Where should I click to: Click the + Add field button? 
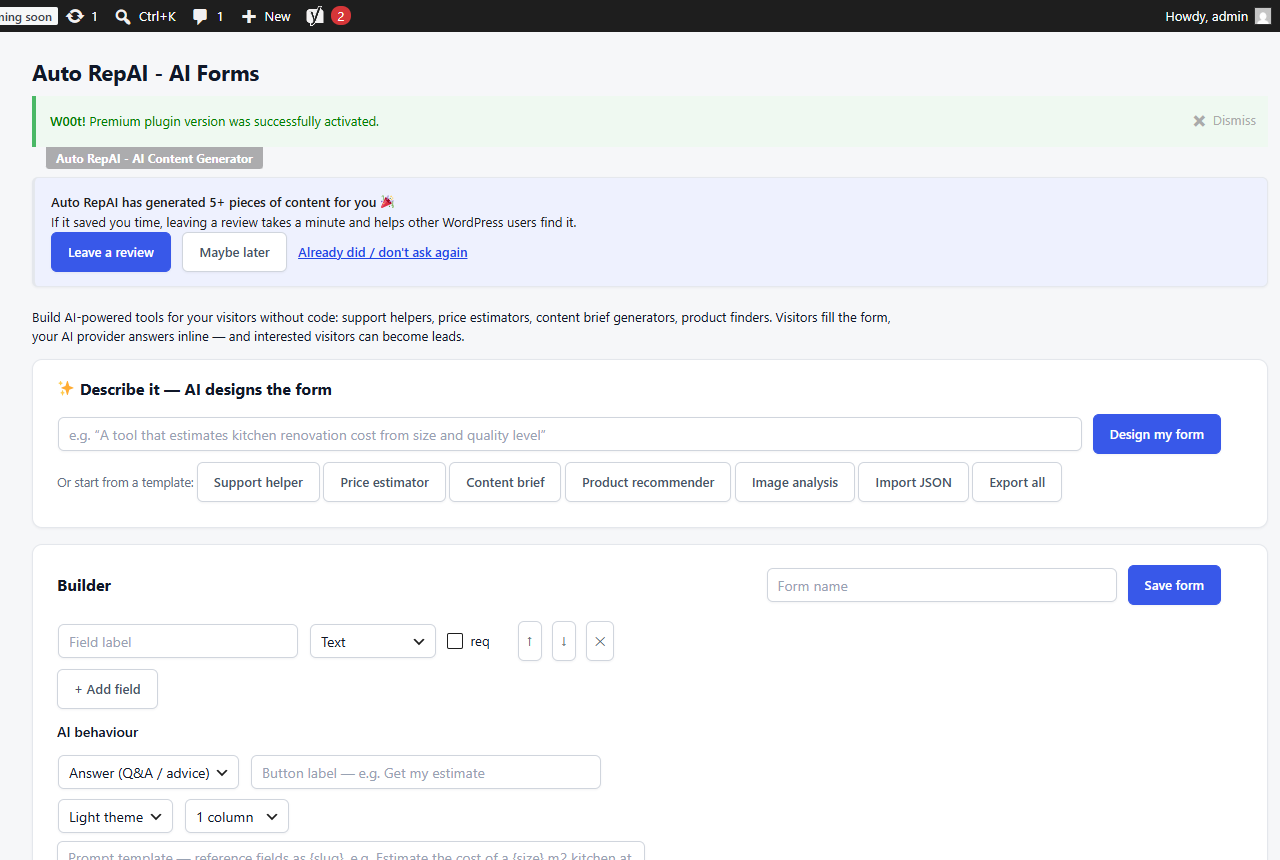107,689
